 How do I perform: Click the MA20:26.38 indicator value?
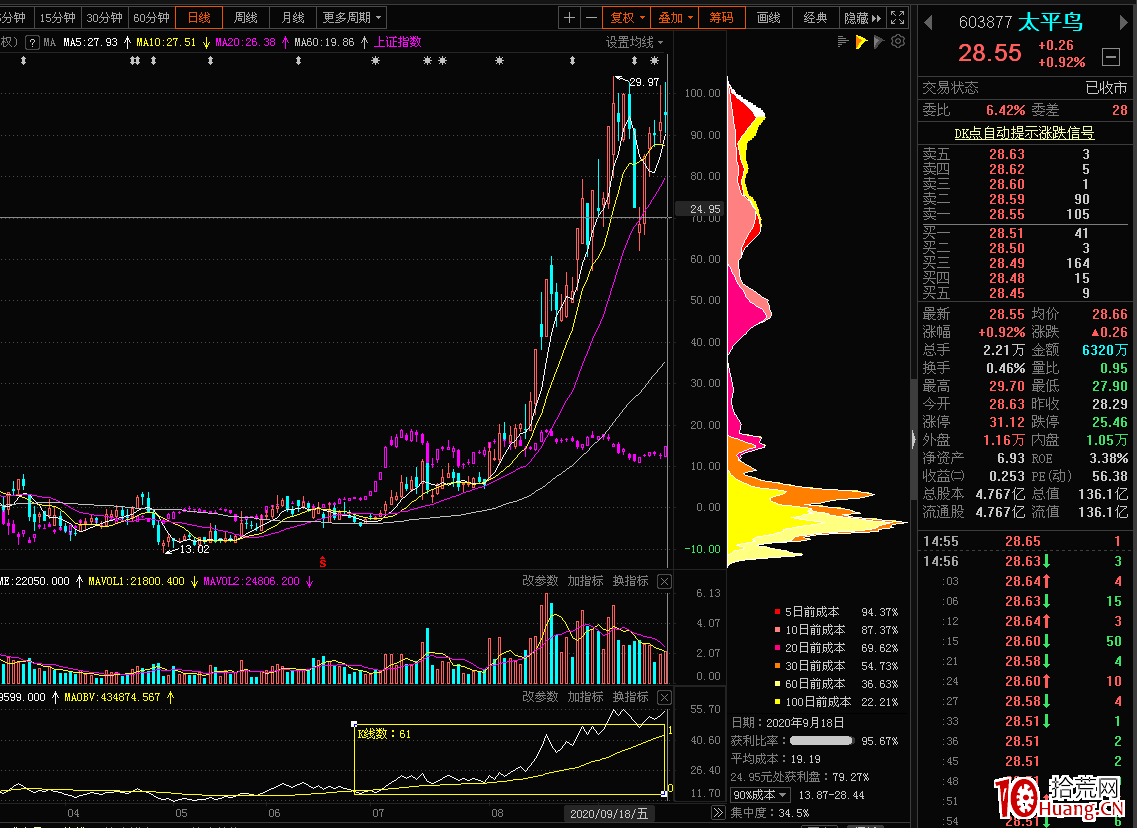(246, 42)
